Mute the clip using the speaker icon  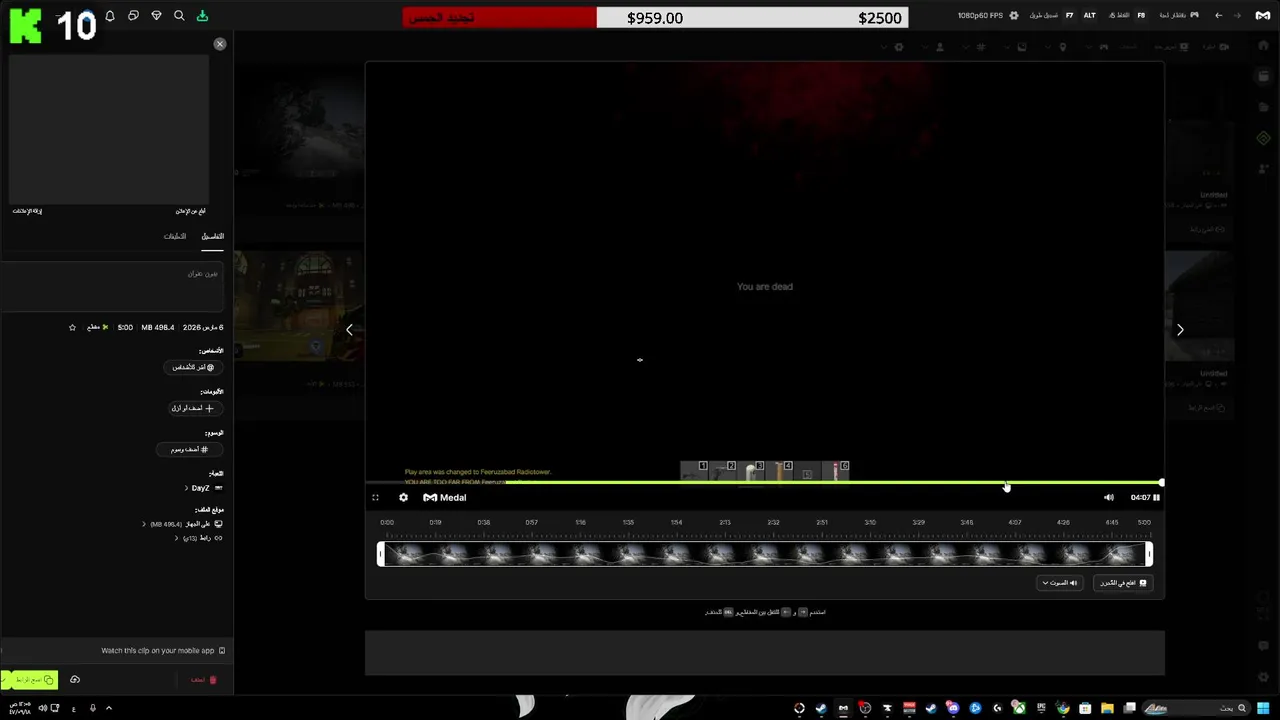(x=1109, y=497)
